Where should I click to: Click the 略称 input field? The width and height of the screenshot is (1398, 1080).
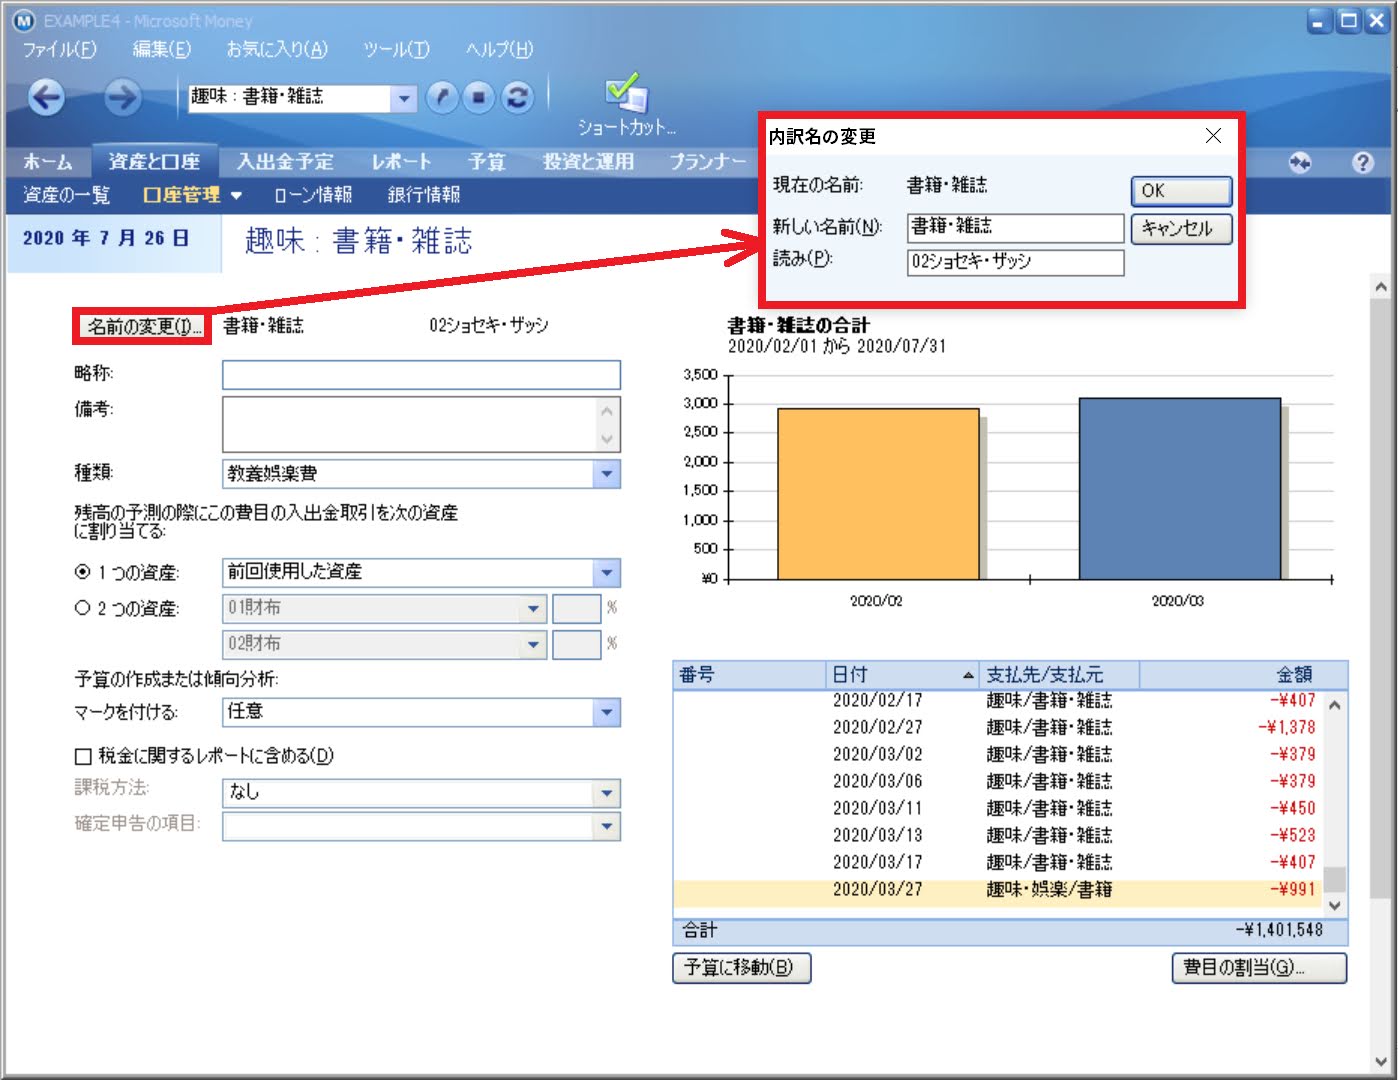click(421, 375)
